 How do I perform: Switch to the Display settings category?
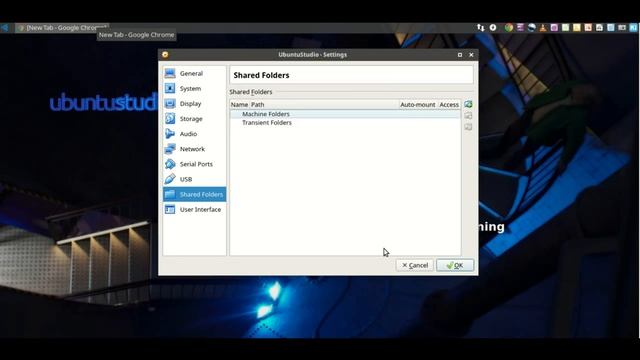(x=194, y=104)
